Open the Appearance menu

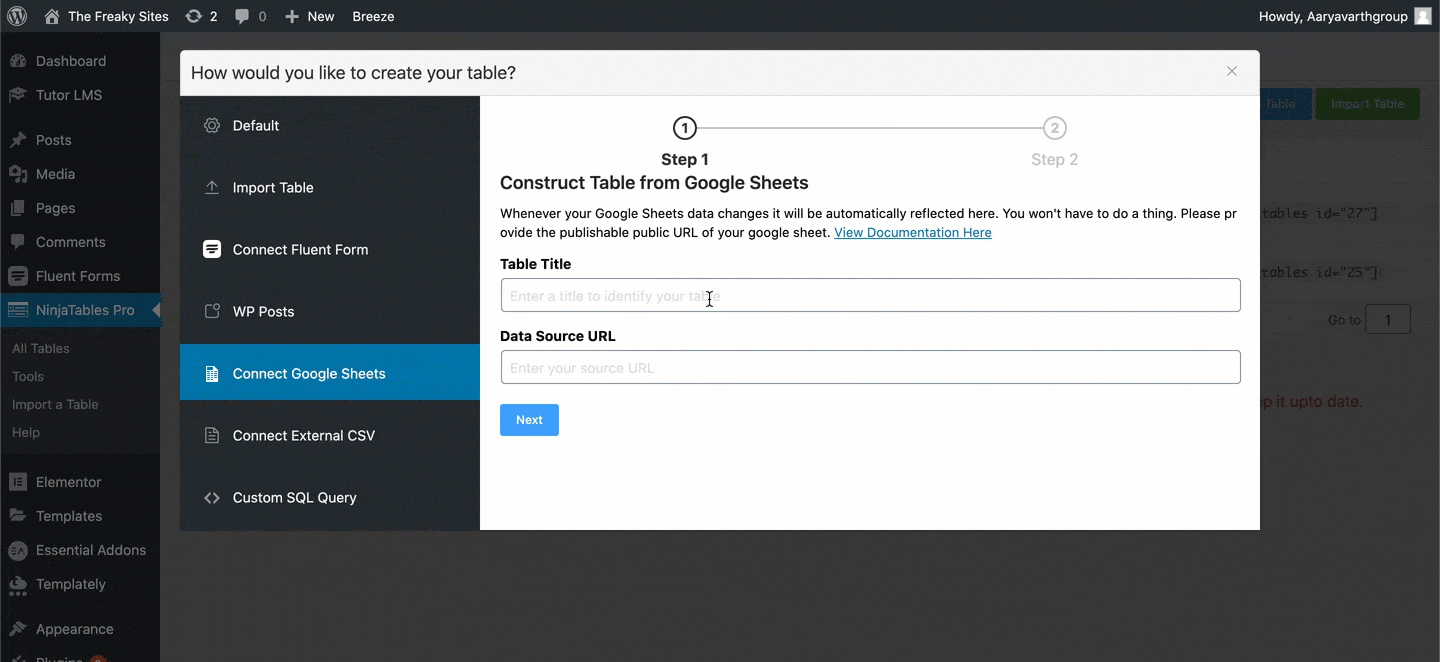[x=80, y=629]
